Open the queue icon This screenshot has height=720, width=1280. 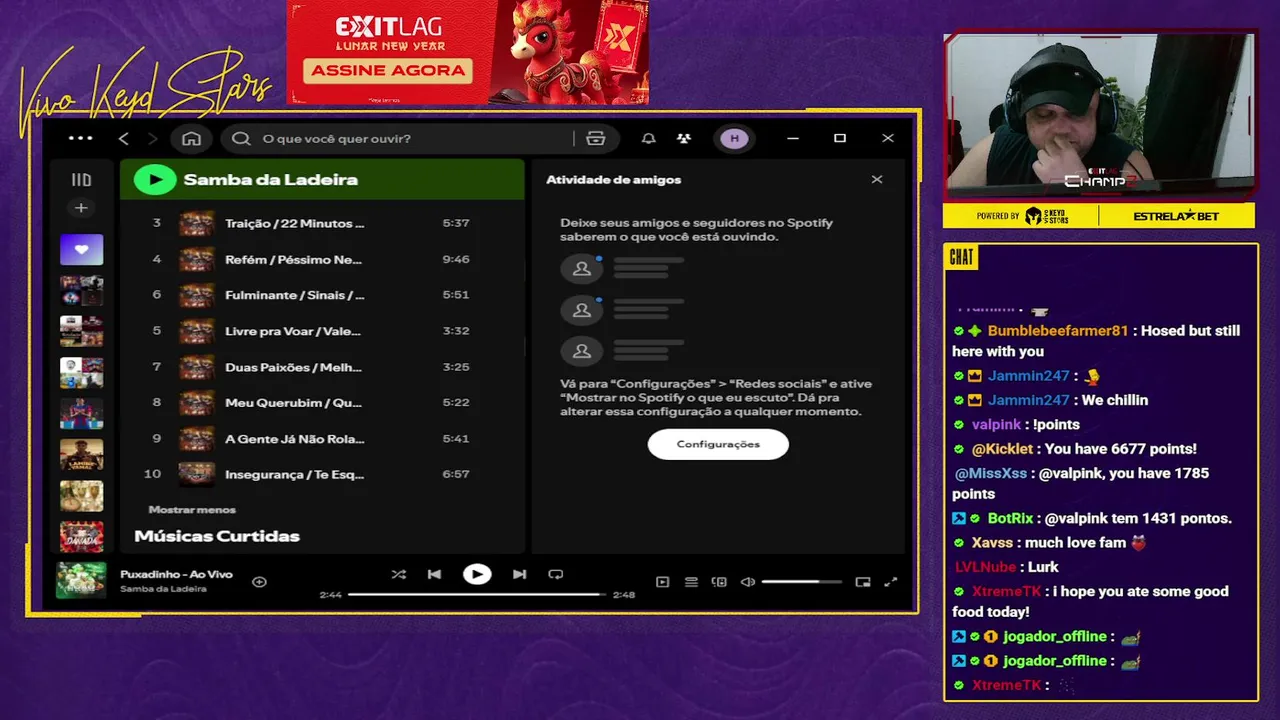[x=691, y=581]
